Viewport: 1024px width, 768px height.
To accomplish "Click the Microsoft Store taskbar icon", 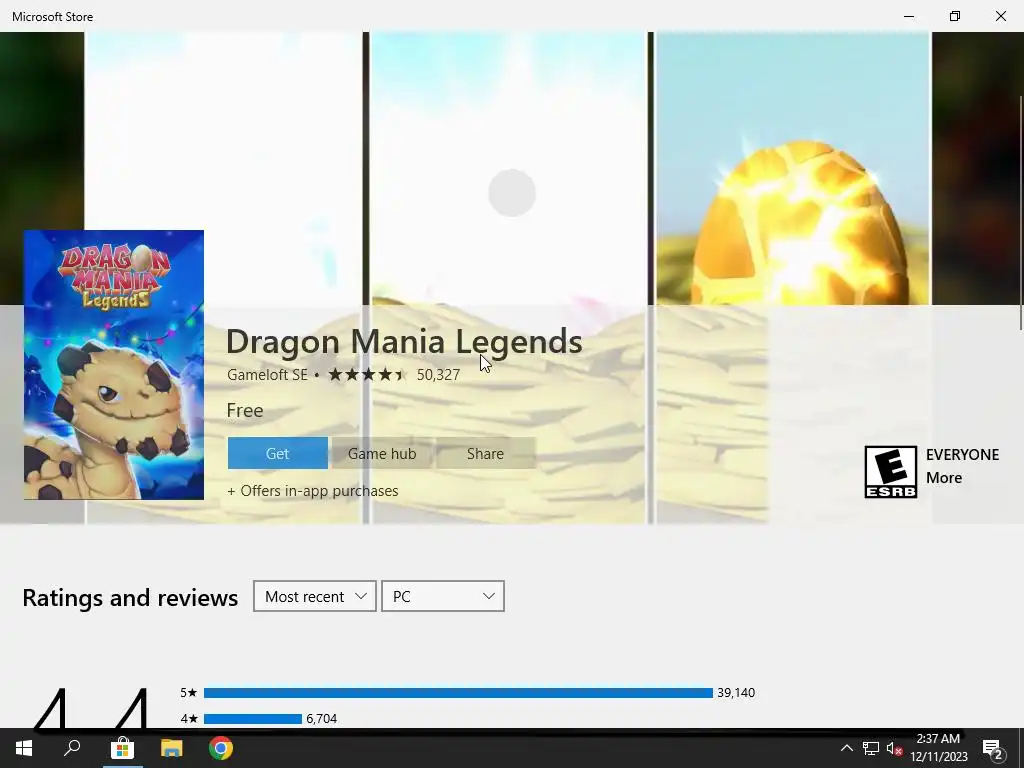I will [122, 748].
